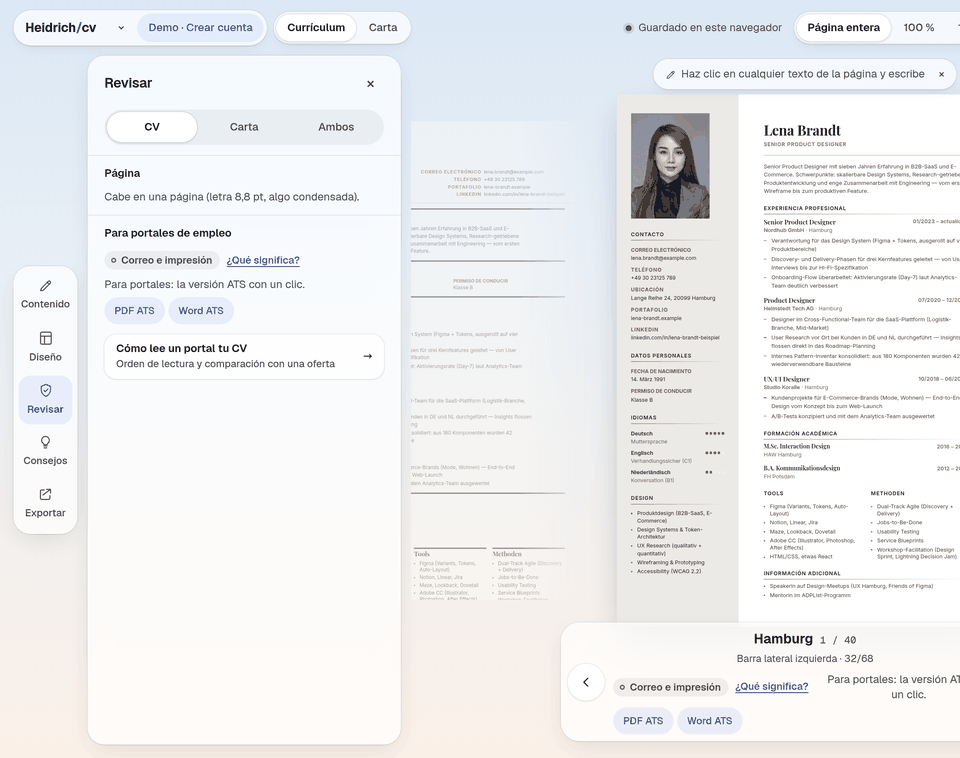This screenshot has width=960, height=758.
Task: Go back with the Hamburg template arrow
Action: click(586, 682)
